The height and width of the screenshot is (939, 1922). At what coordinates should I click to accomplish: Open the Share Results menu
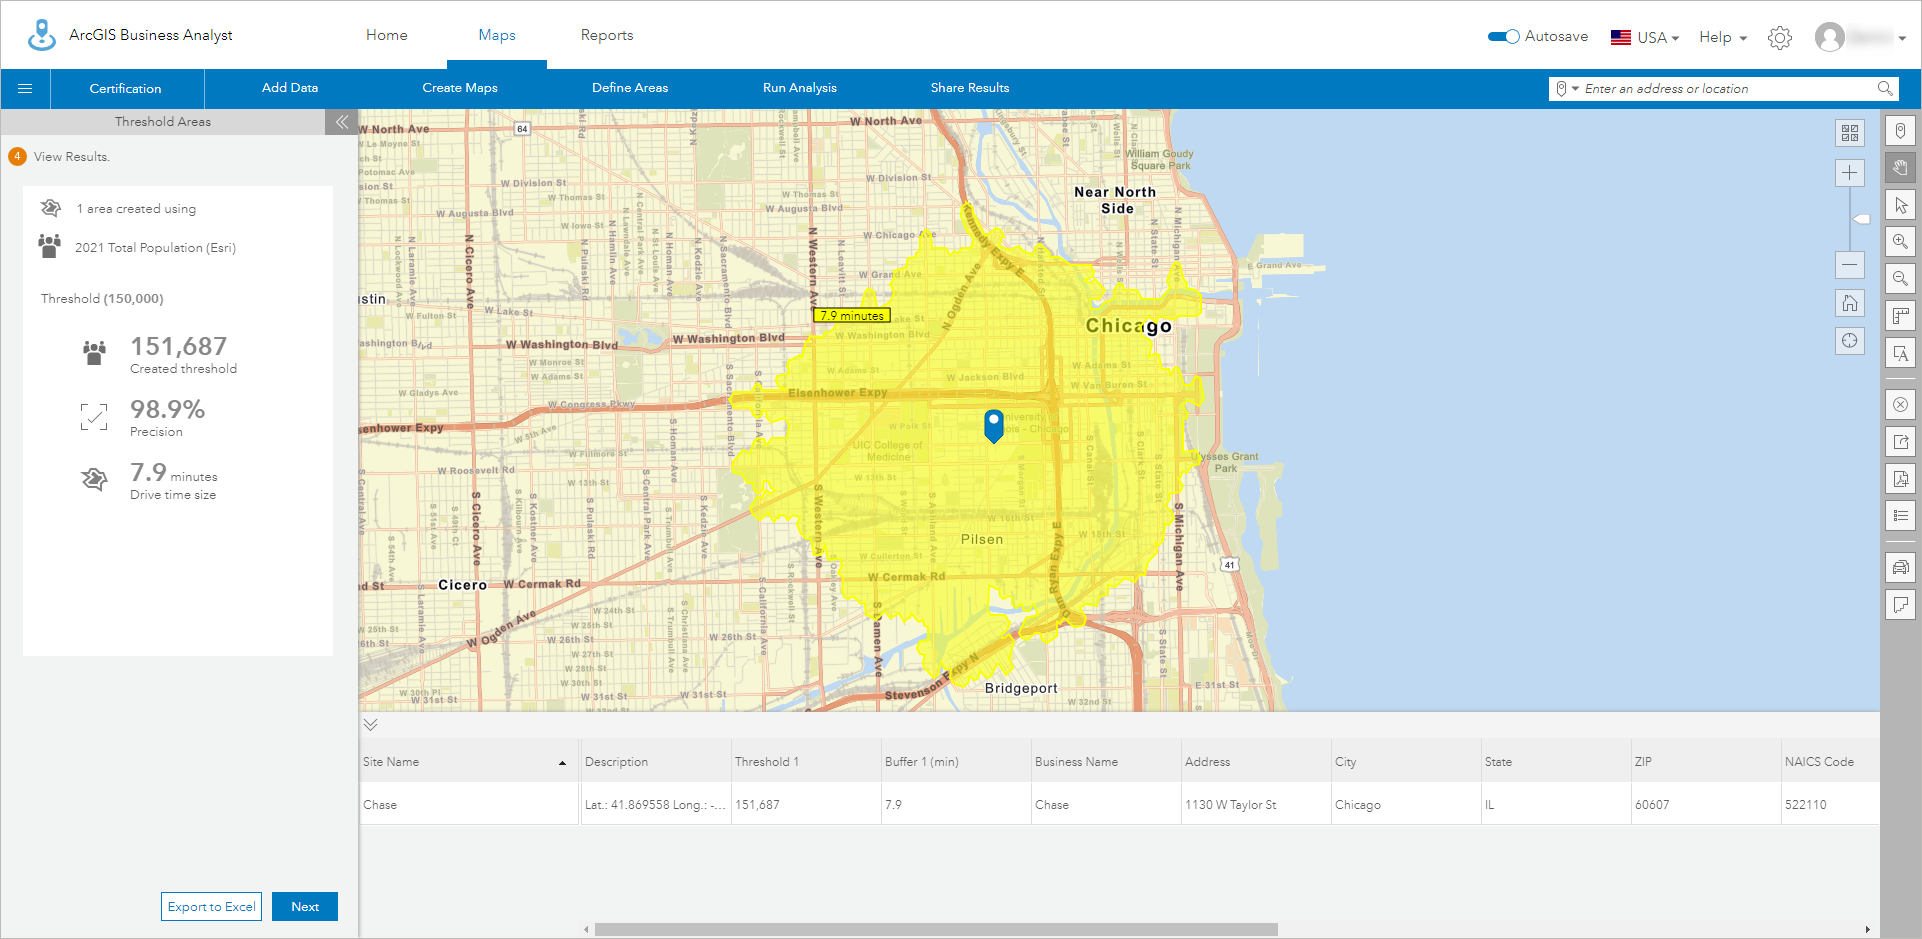(x=970, y=88)
